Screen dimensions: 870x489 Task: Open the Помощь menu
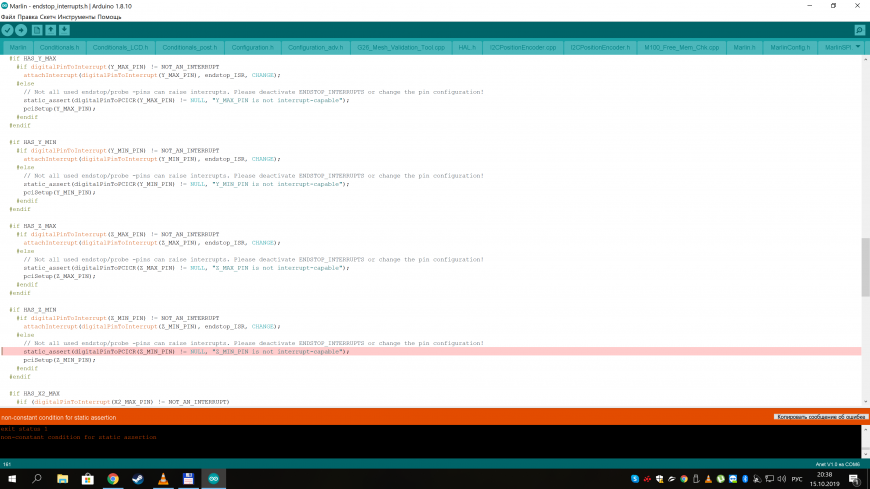109,17
